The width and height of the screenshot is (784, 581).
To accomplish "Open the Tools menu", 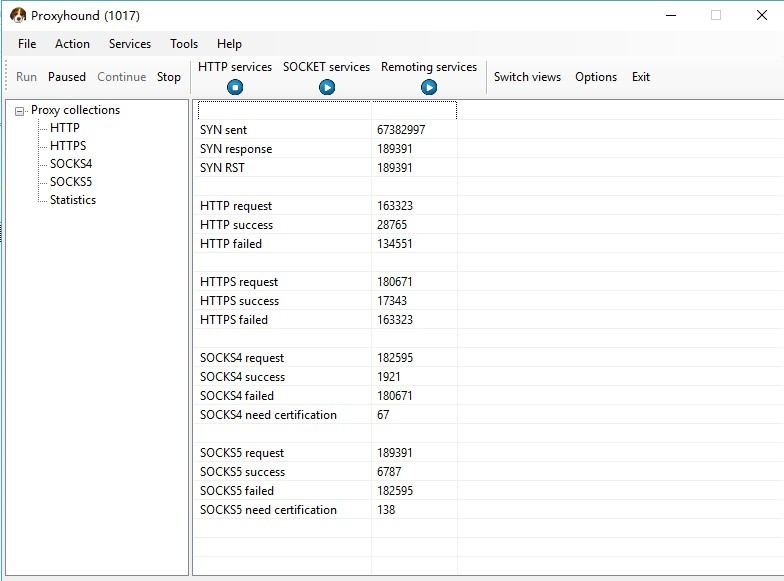I will point(184,44).
